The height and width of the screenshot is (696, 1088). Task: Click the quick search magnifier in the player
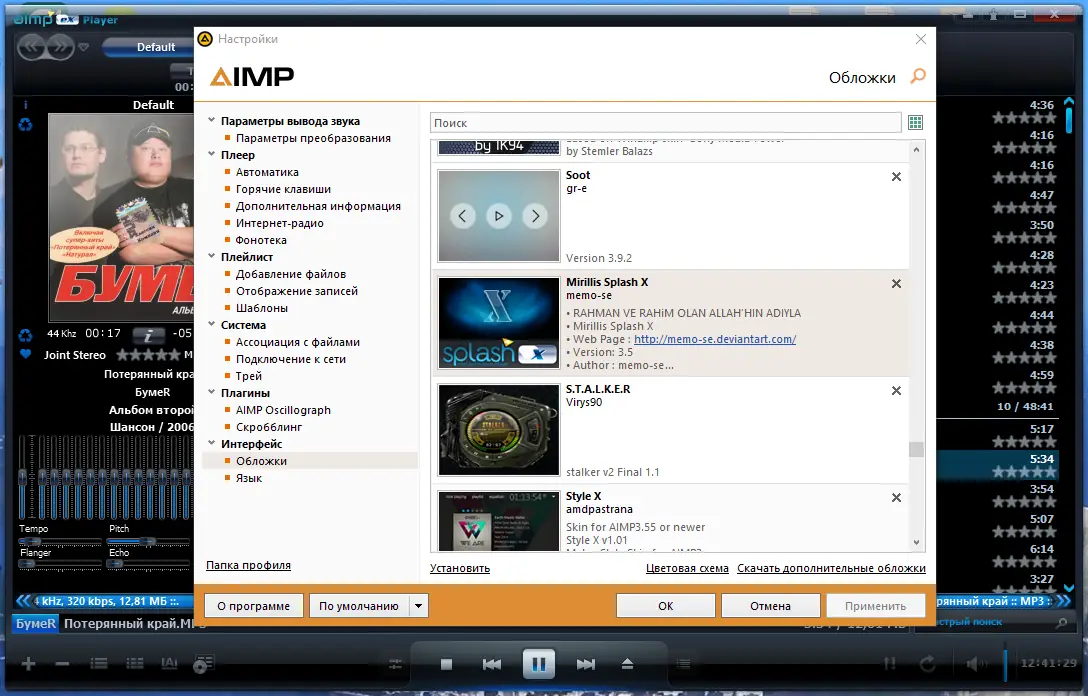click(1061, 623)
